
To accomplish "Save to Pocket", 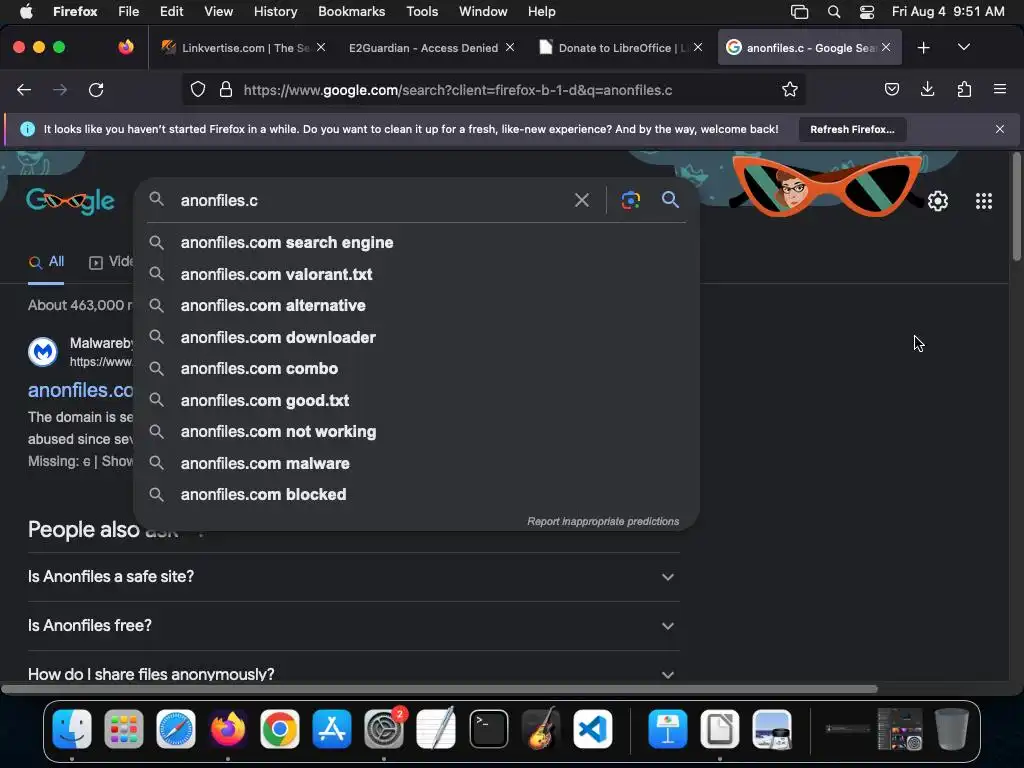I will click(891, 89).
